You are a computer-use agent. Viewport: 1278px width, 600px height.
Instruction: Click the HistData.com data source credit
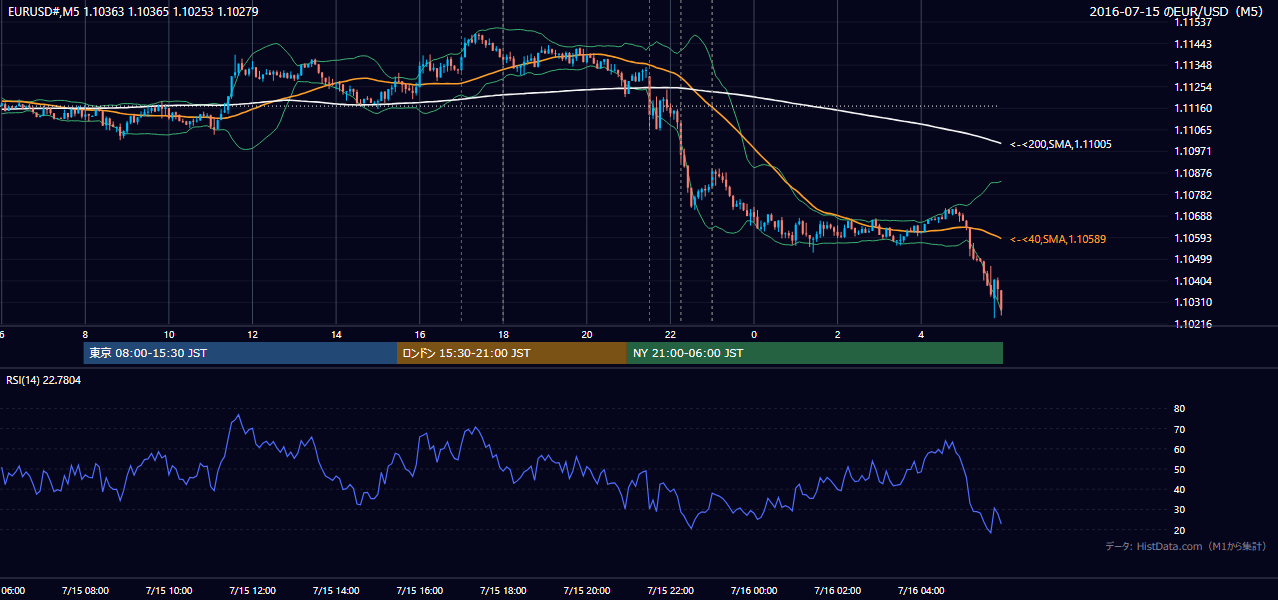[1185, 546]
